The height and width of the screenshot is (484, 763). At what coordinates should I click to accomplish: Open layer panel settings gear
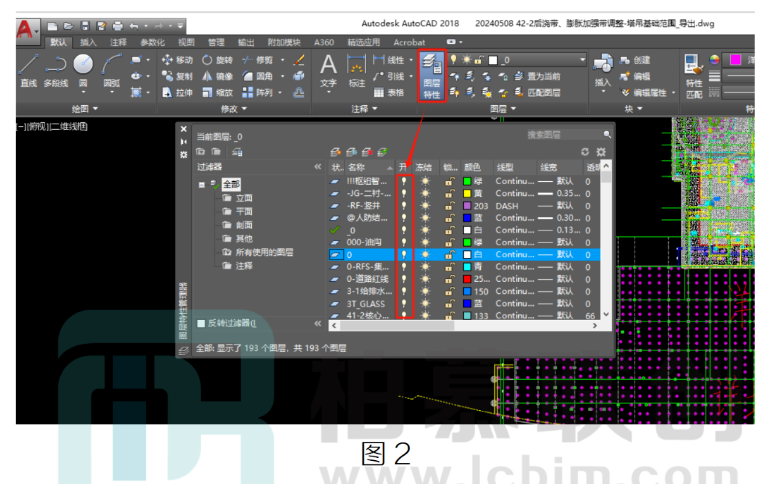[601, 152]
